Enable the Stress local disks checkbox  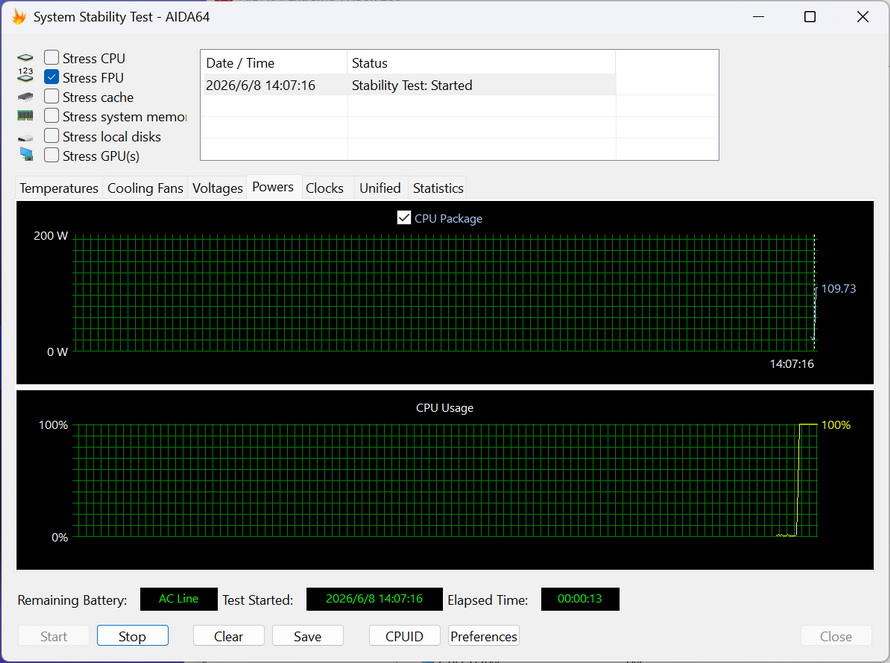click(x=51, y=136)
